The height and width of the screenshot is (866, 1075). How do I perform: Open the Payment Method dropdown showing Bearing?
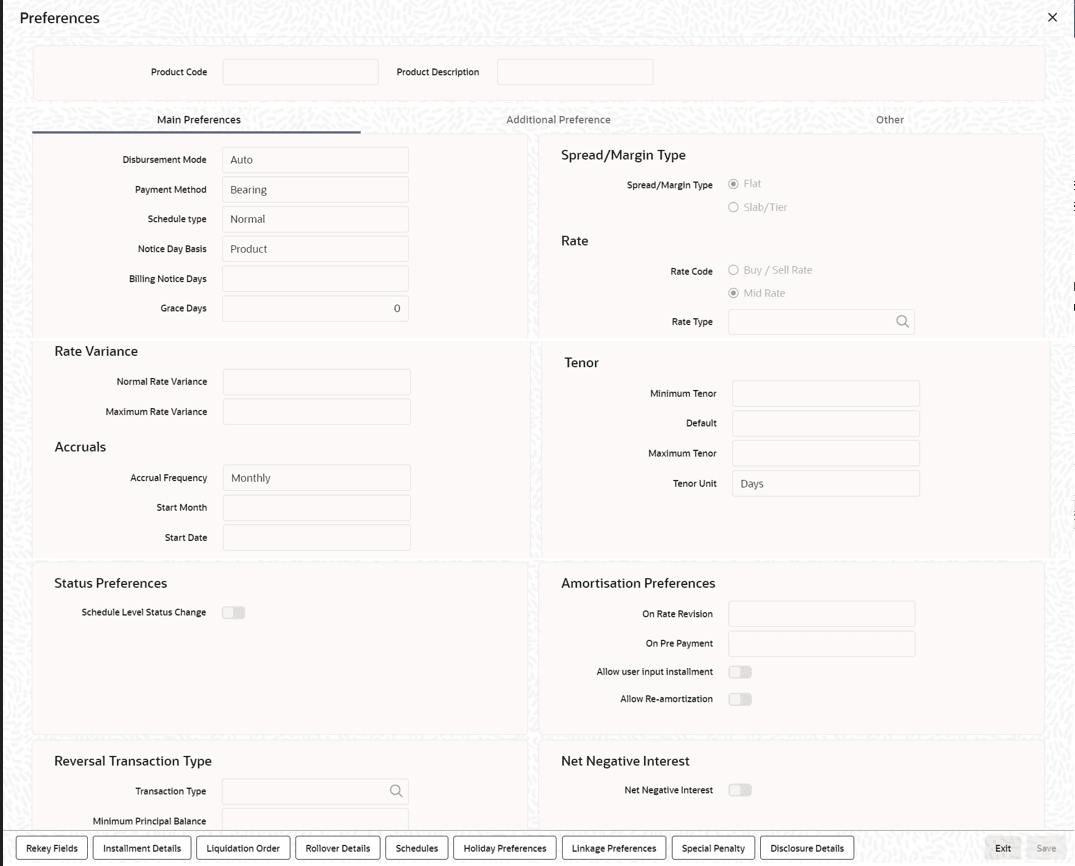(x=315, y=189)
